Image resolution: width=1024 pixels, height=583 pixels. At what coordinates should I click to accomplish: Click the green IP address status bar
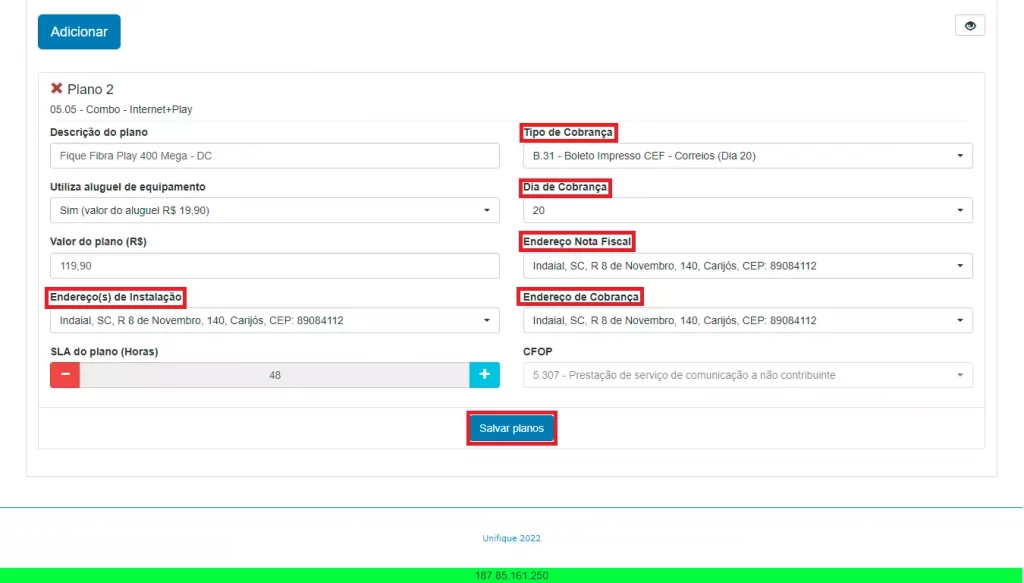point(511,575)
